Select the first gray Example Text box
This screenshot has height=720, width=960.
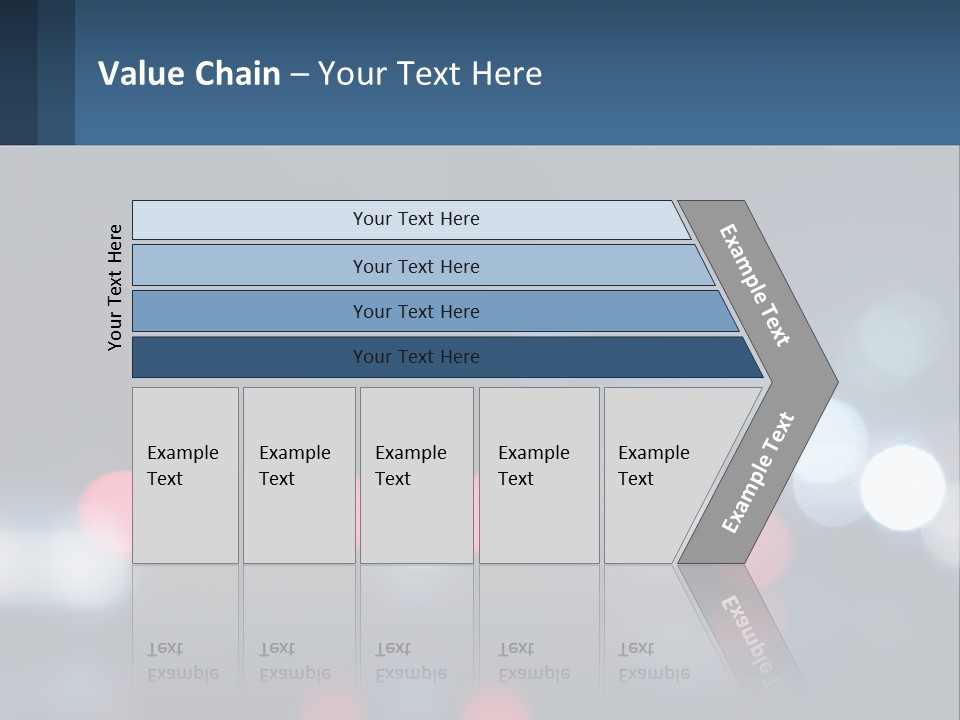click(186, 475)
